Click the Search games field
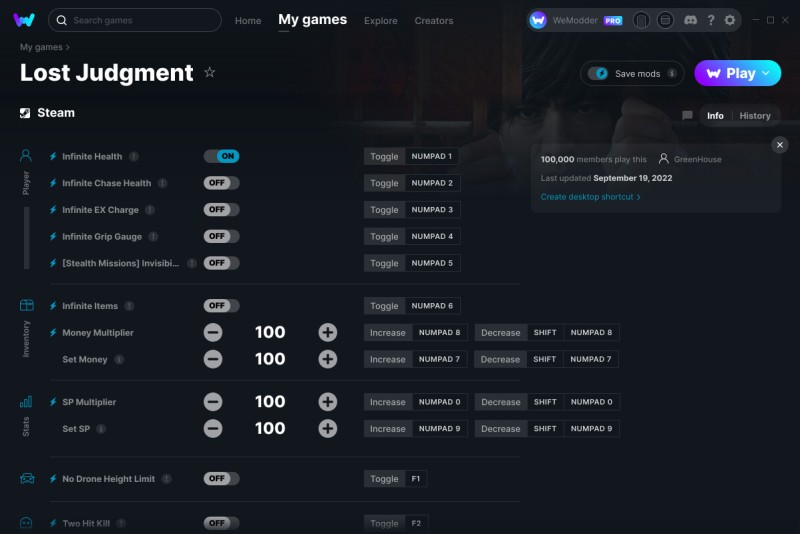 click(x=135, y=20)
